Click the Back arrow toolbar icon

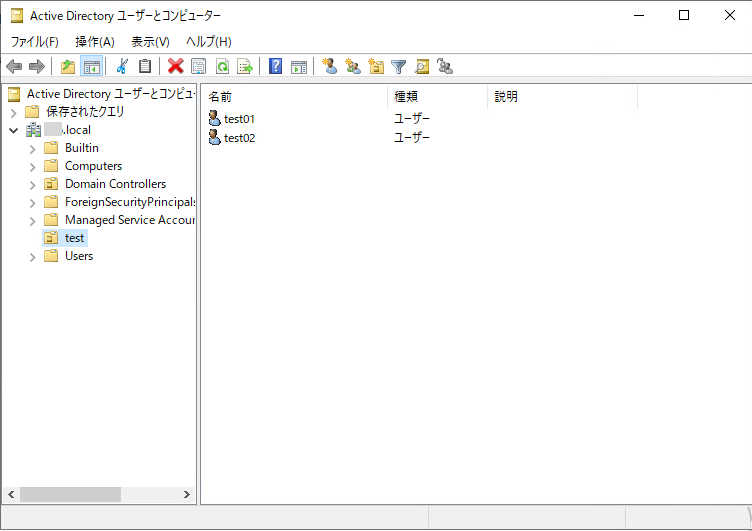point(14,66)
